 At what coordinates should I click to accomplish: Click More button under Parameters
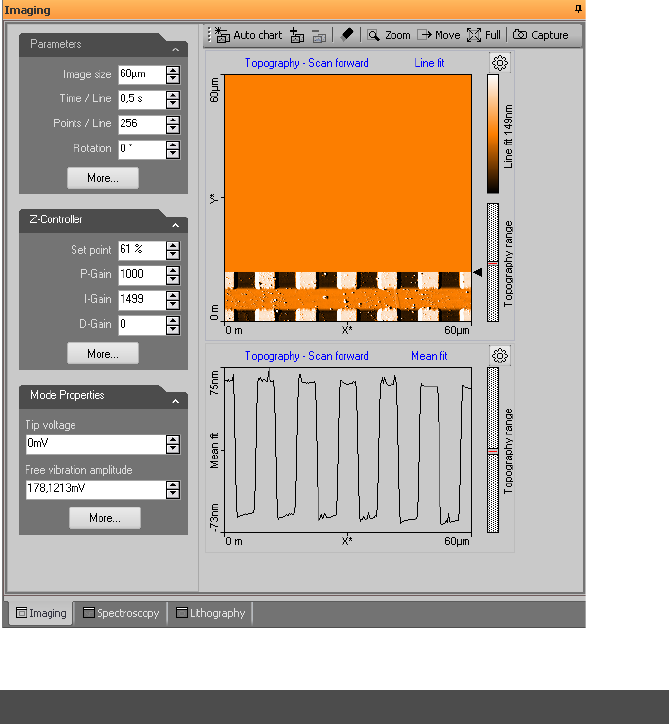tap(103, 178)
